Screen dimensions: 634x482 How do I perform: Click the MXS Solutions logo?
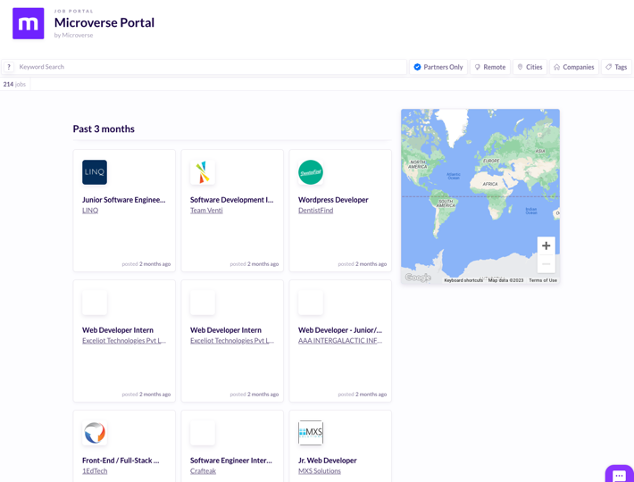click(x=310, y=433)
